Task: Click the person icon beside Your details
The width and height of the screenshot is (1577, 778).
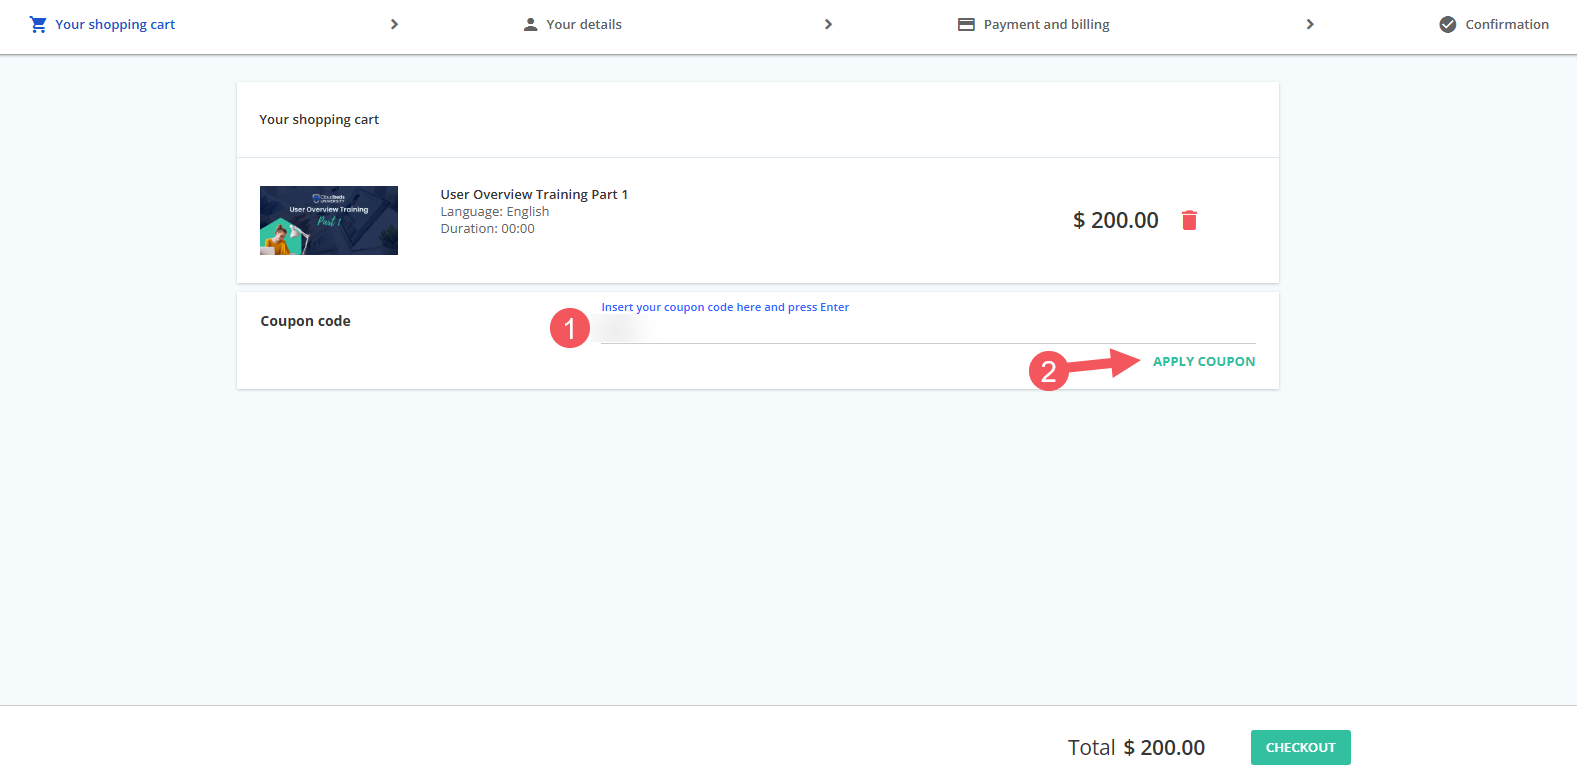Action: (530, 24)
